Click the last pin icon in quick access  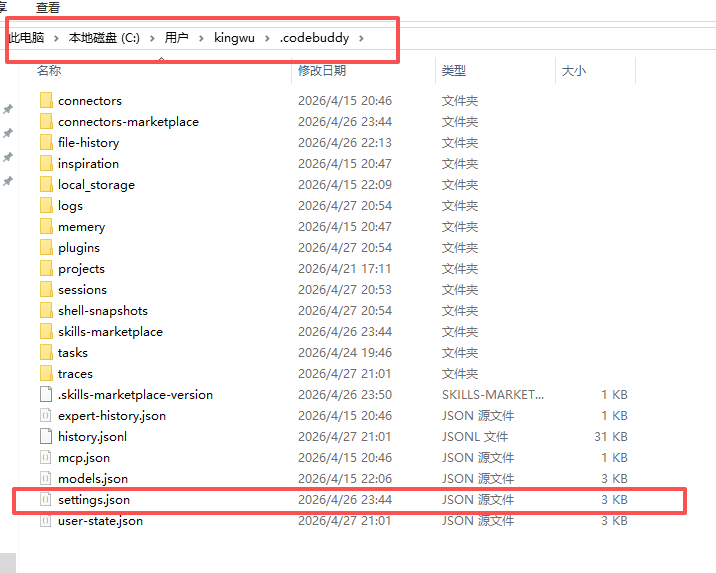click(x=8, y=181)
